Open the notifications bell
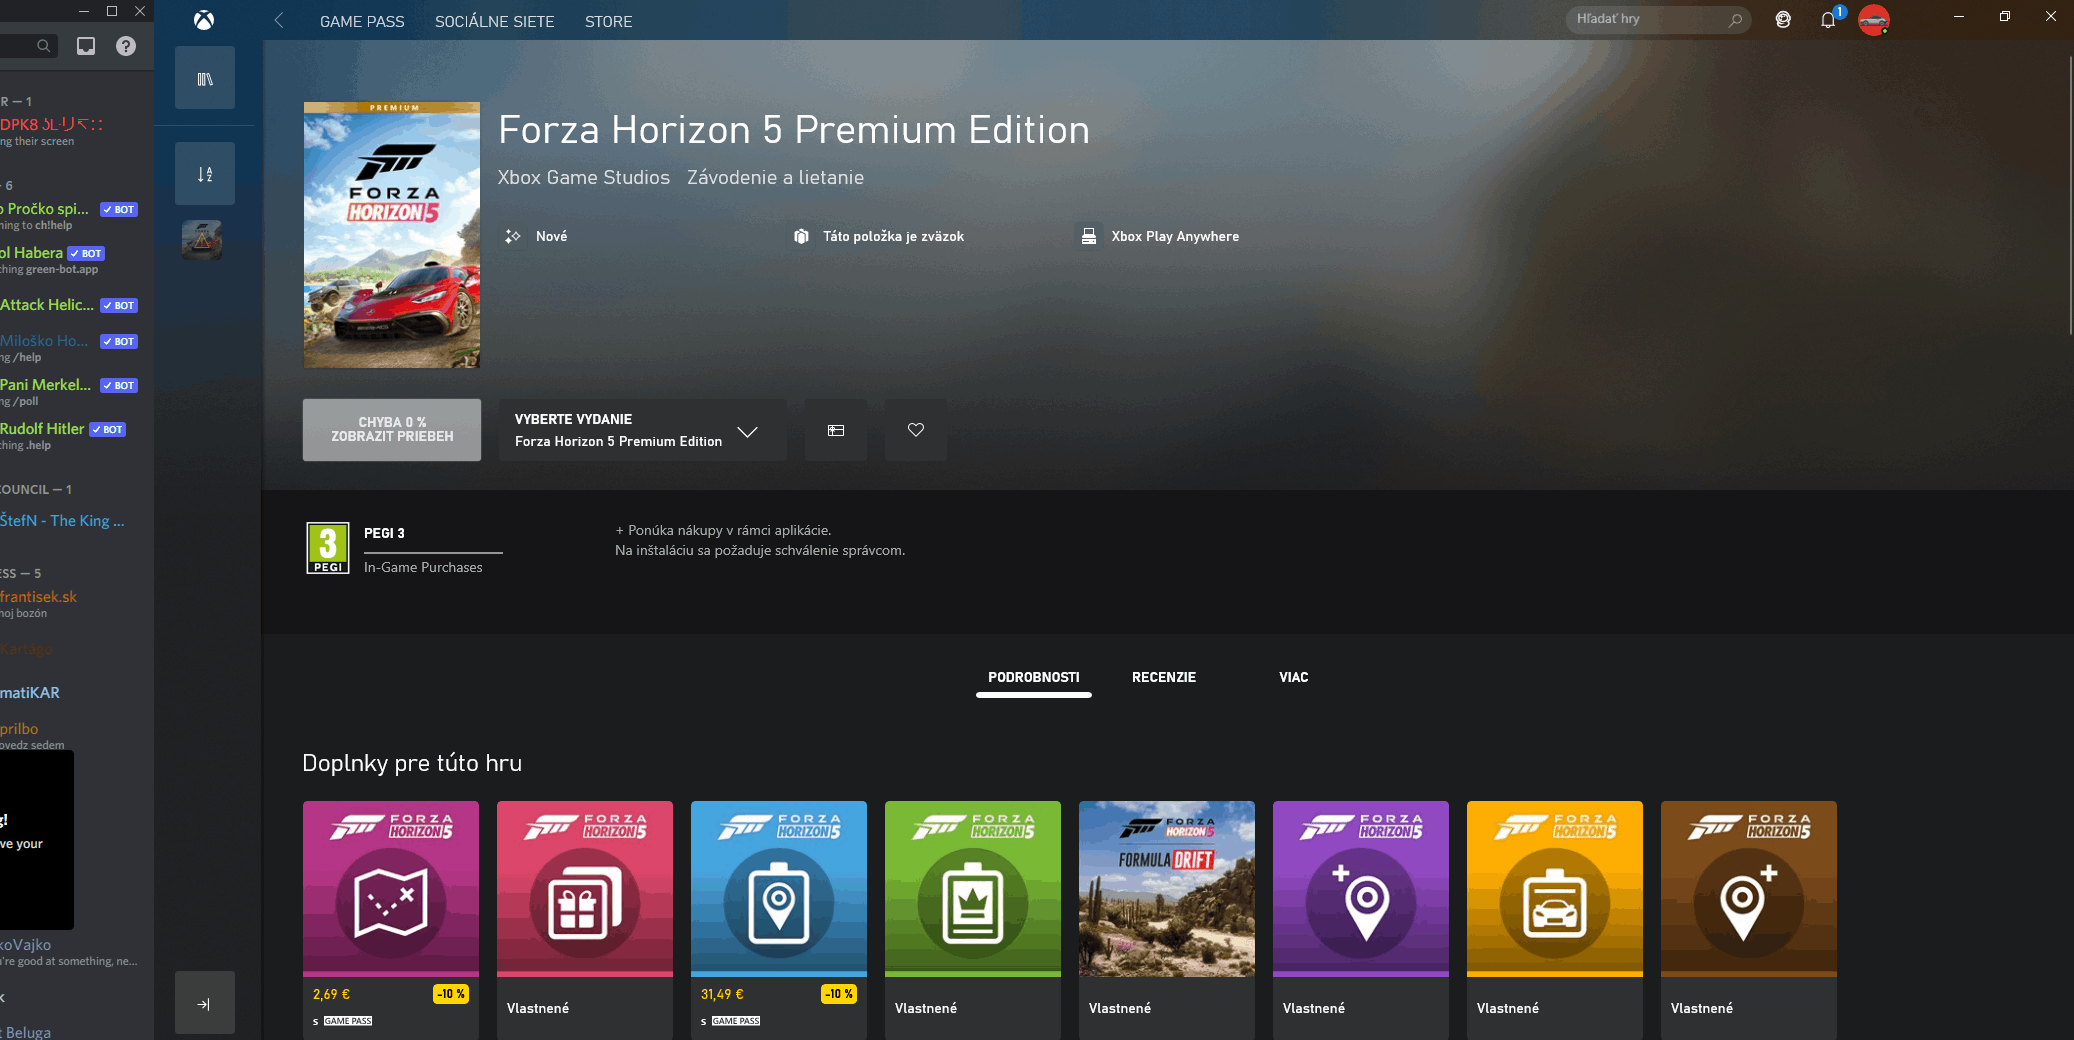Image resolution: width=2074 pixels, height=1040 pixels. point(1828,19)
